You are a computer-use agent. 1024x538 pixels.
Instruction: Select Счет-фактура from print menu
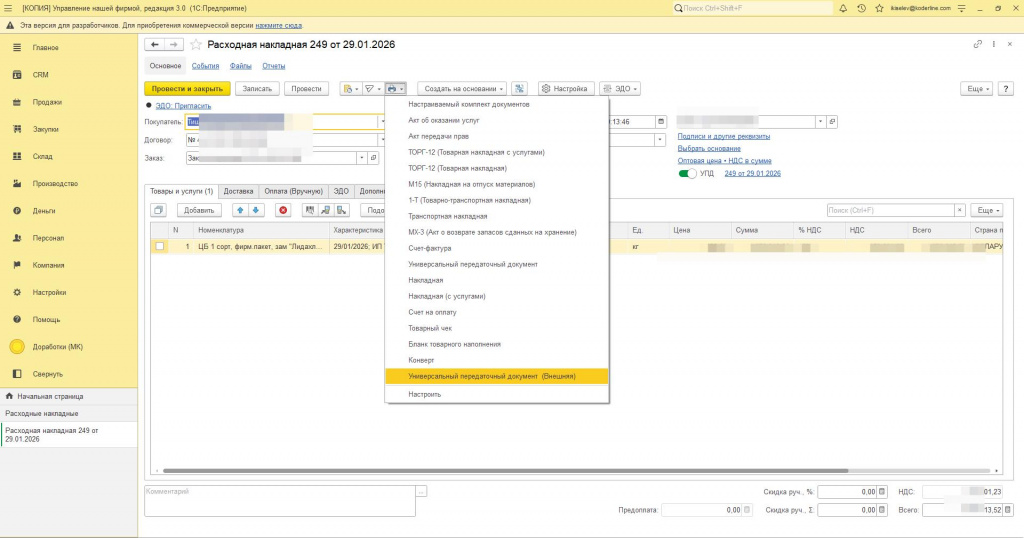(x=430, y=248)
